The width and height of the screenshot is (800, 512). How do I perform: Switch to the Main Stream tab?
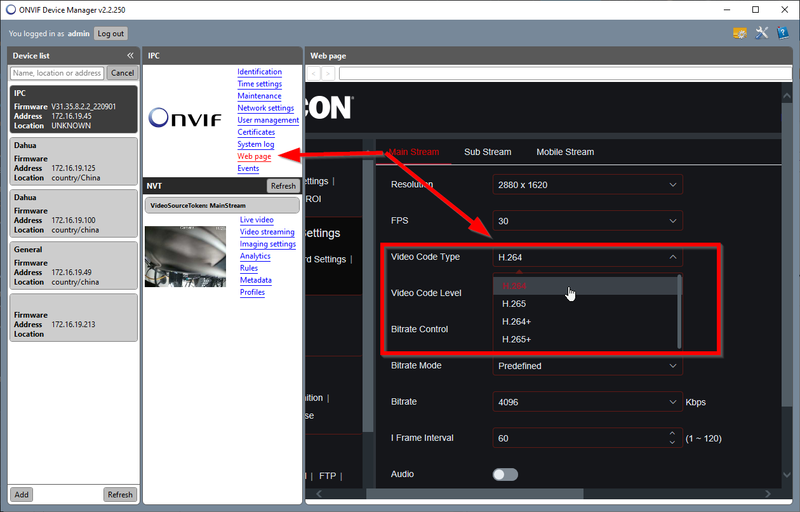tap(414, 152)
